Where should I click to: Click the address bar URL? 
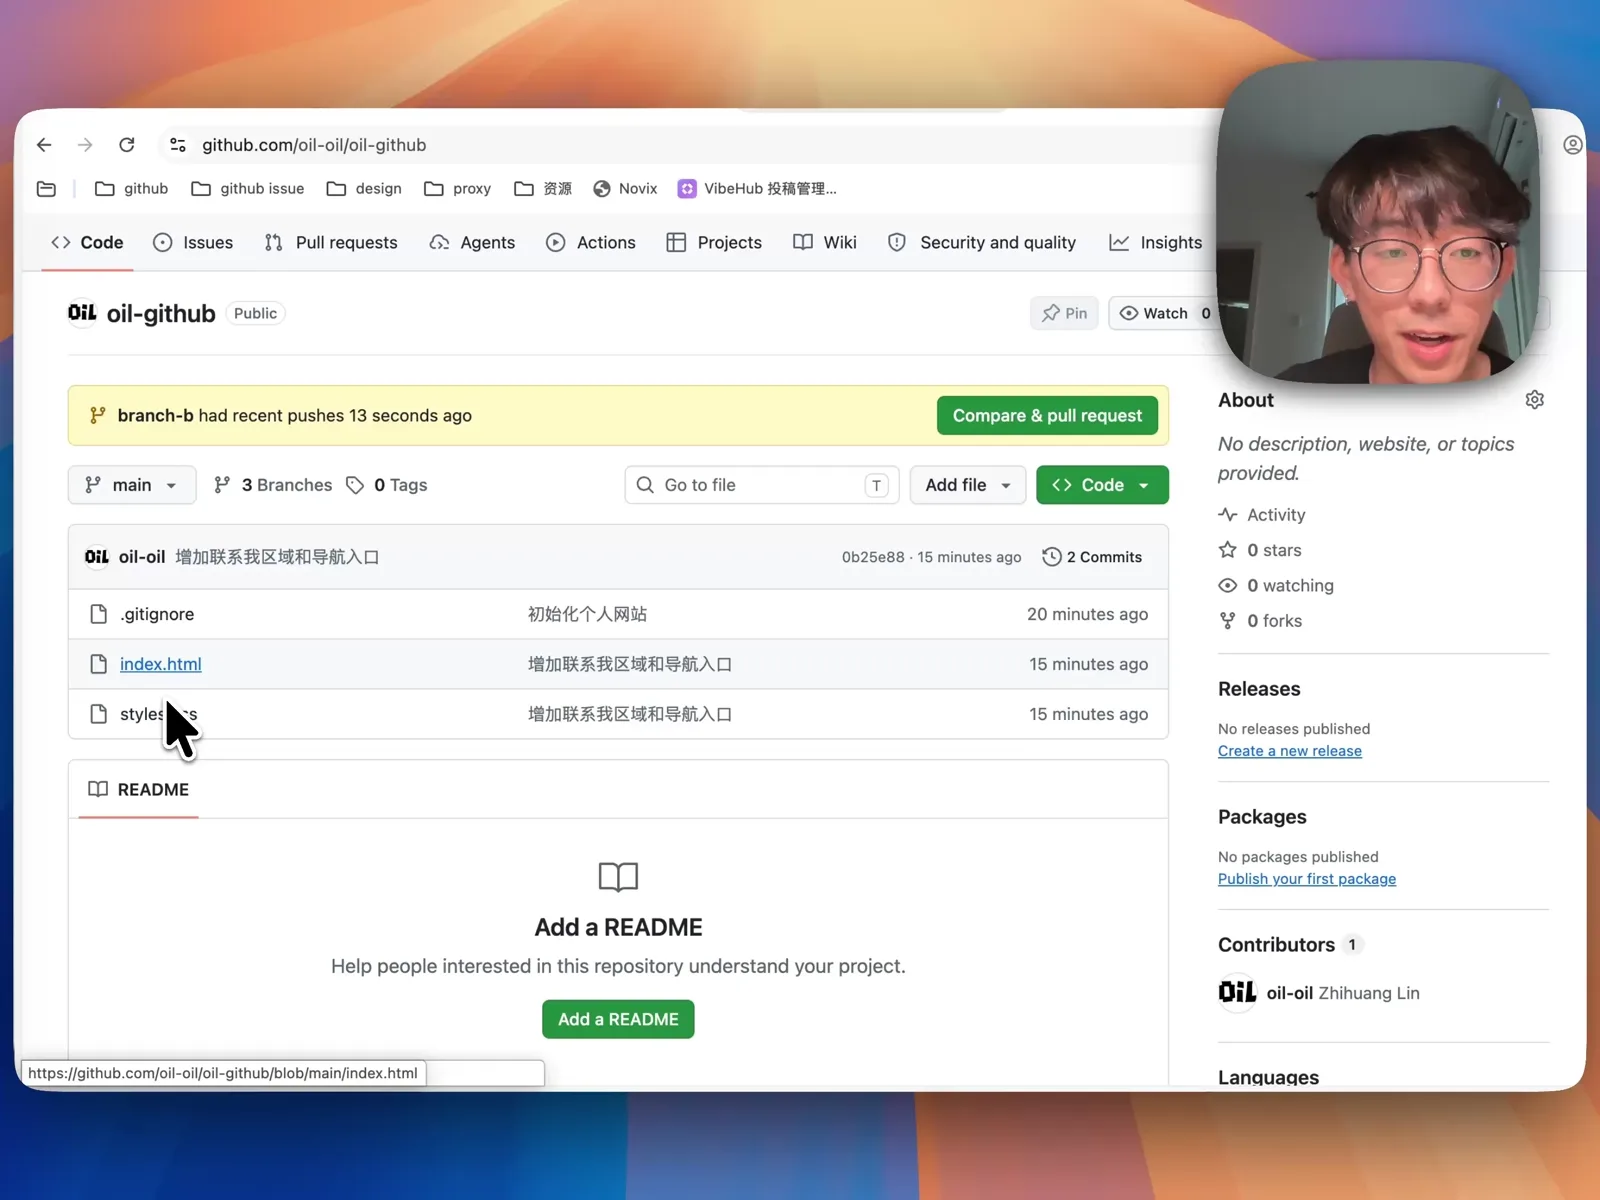(314, 145)
